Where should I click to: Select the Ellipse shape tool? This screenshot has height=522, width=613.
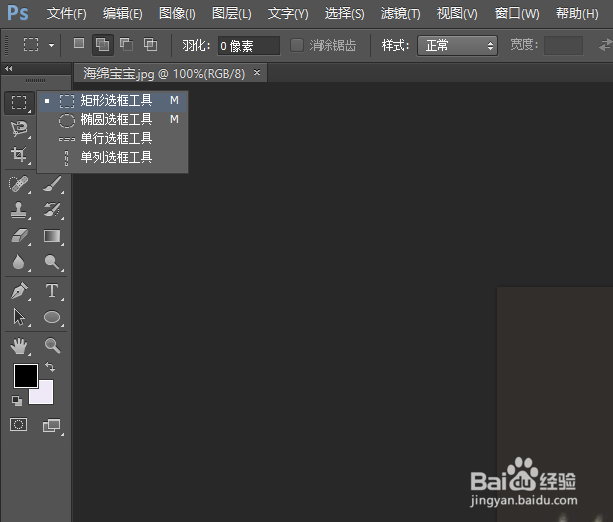52,317
